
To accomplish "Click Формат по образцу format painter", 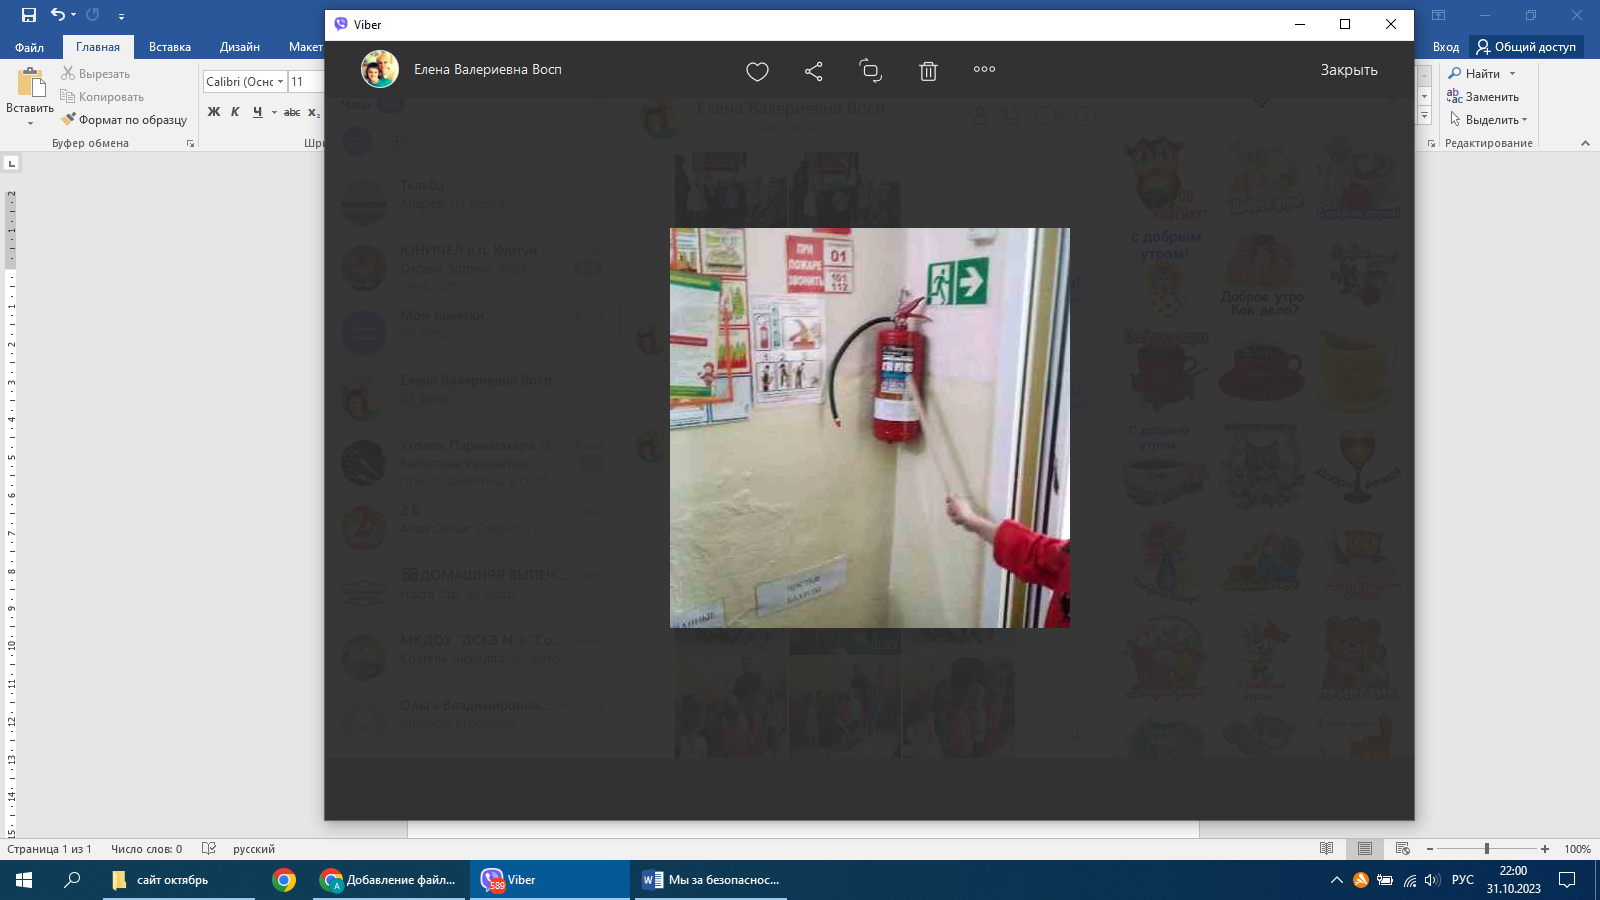I will coord(124,120).
